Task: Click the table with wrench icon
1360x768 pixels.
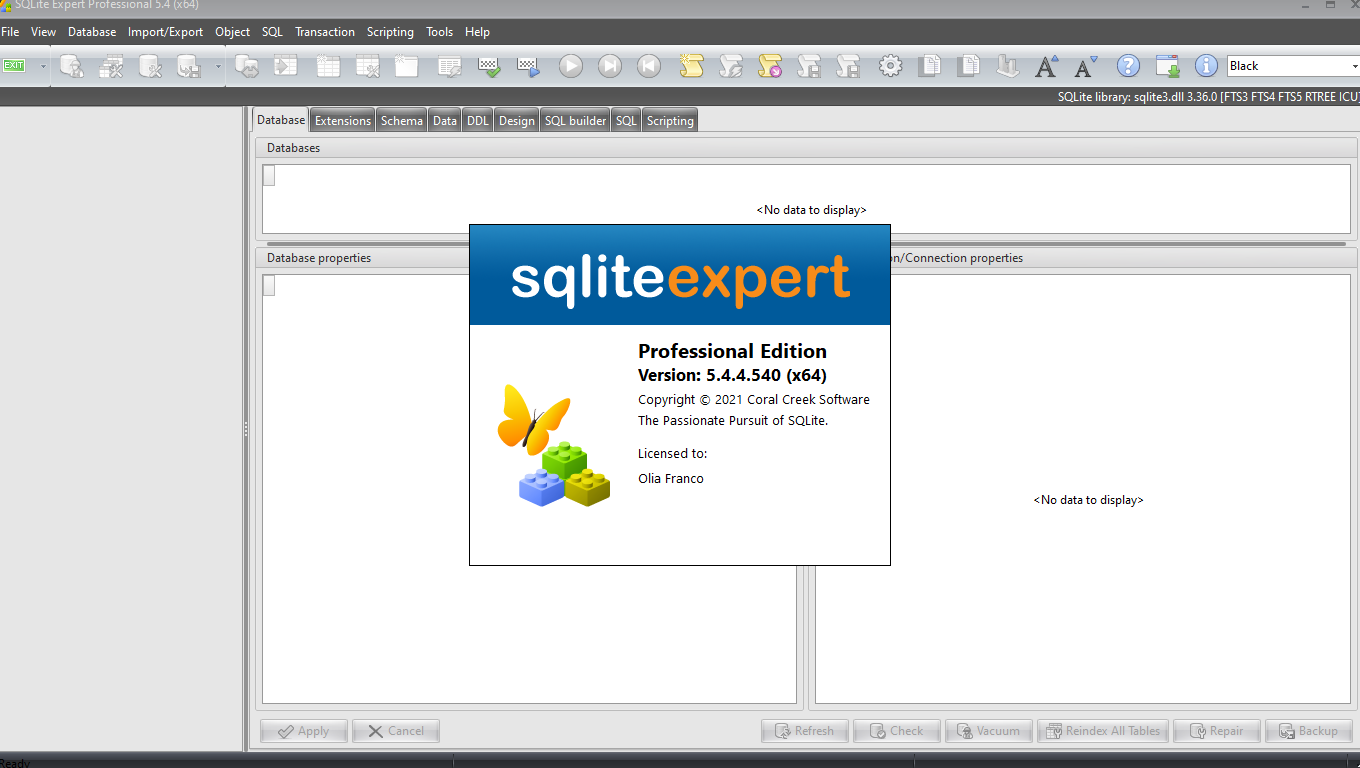Action: click(368, 66)
